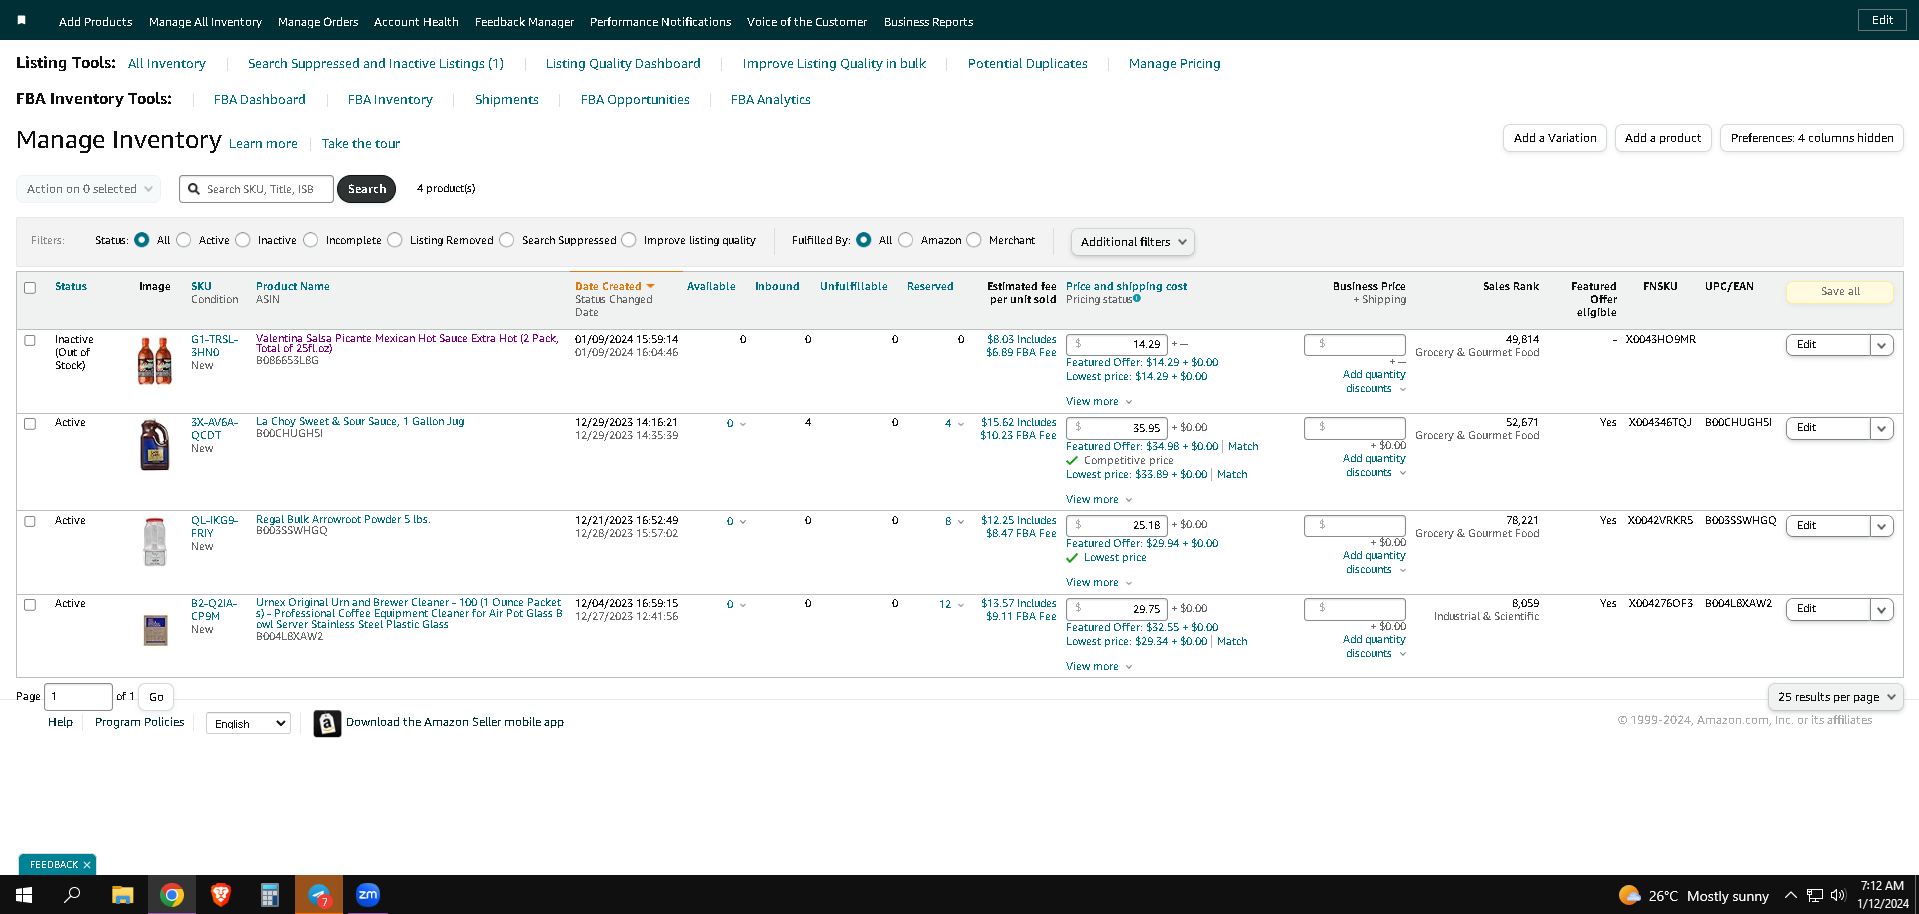This screenshot has height=914, width=1919.
Task: Open Zoom from the taskbar
Action: pos(368,895)
